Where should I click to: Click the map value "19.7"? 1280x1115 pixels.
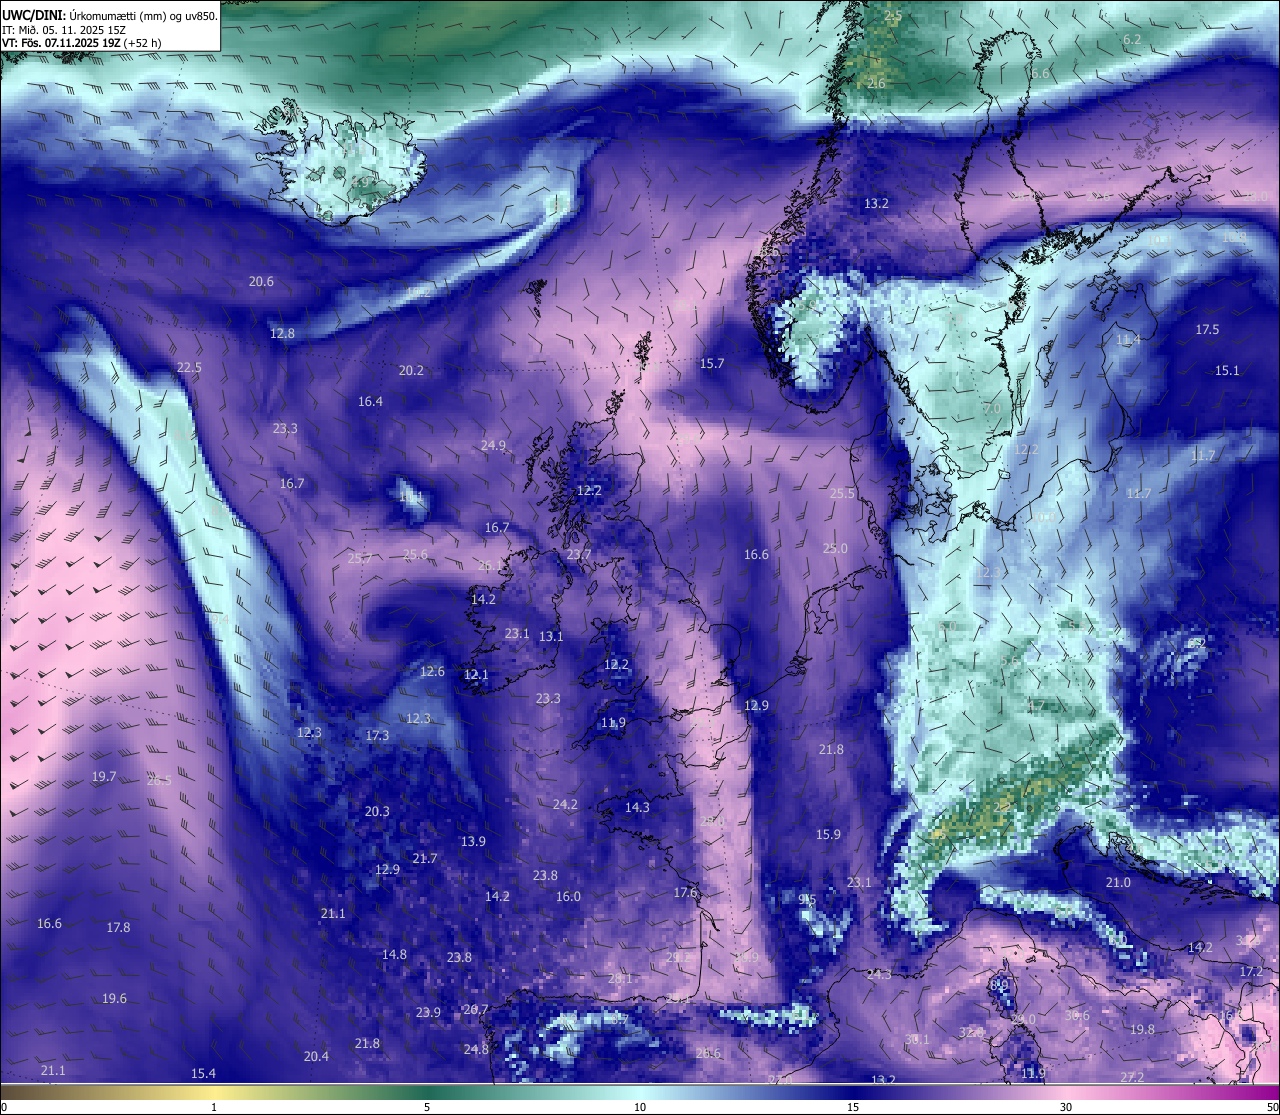[x=104, y=776]
